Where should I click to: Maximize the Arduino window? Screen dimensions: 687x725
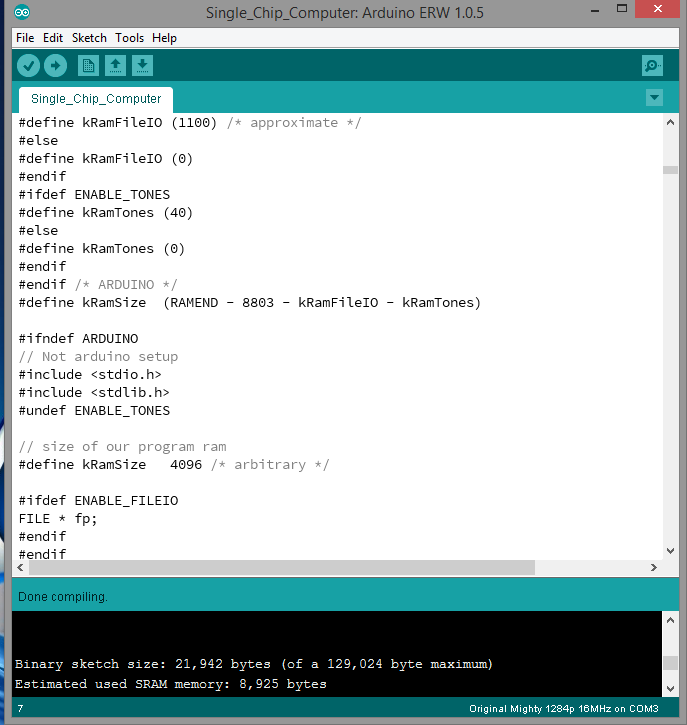pyautogui.click(x=622, y=9)
